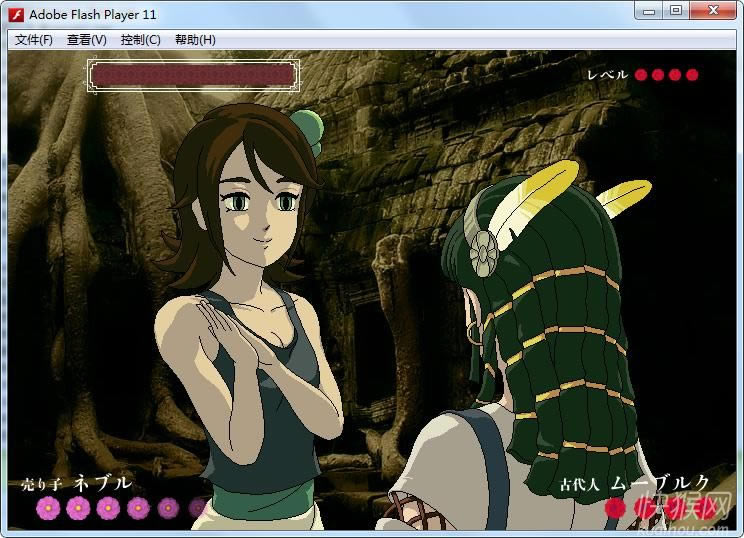
Task: Open the 控制(C) menu
Action: click(x=140, y=40)
